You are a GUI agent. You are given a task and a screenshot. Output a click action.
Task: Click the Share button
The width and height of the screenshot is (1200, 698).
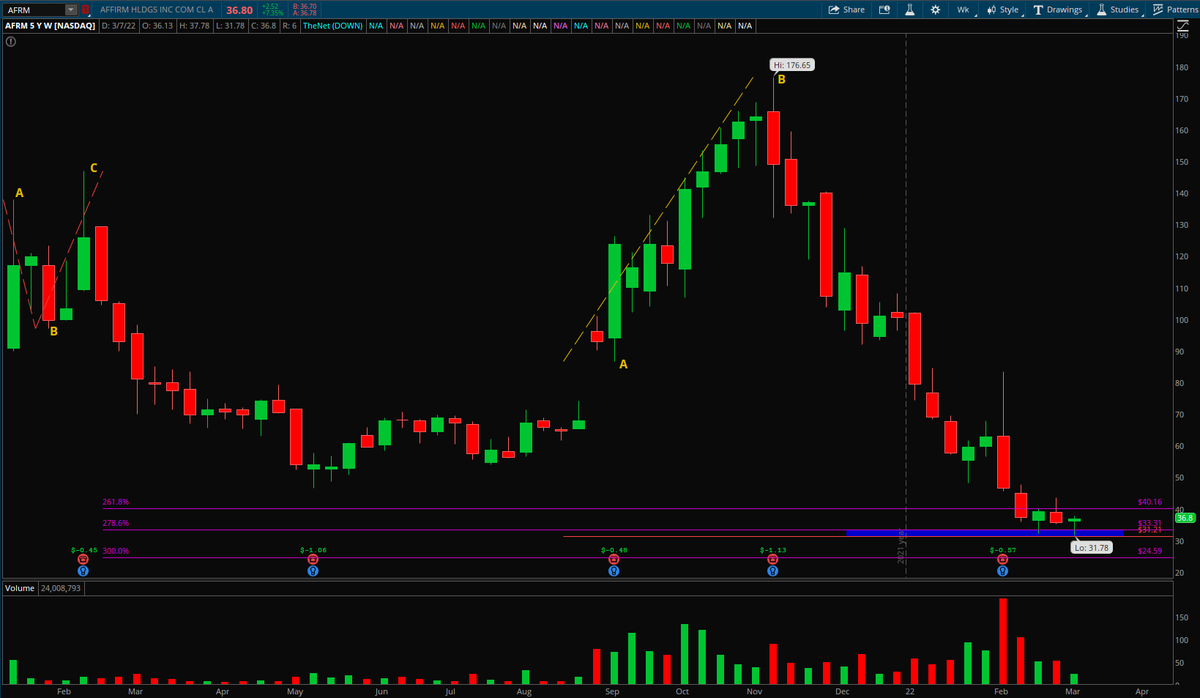(846, 9)
